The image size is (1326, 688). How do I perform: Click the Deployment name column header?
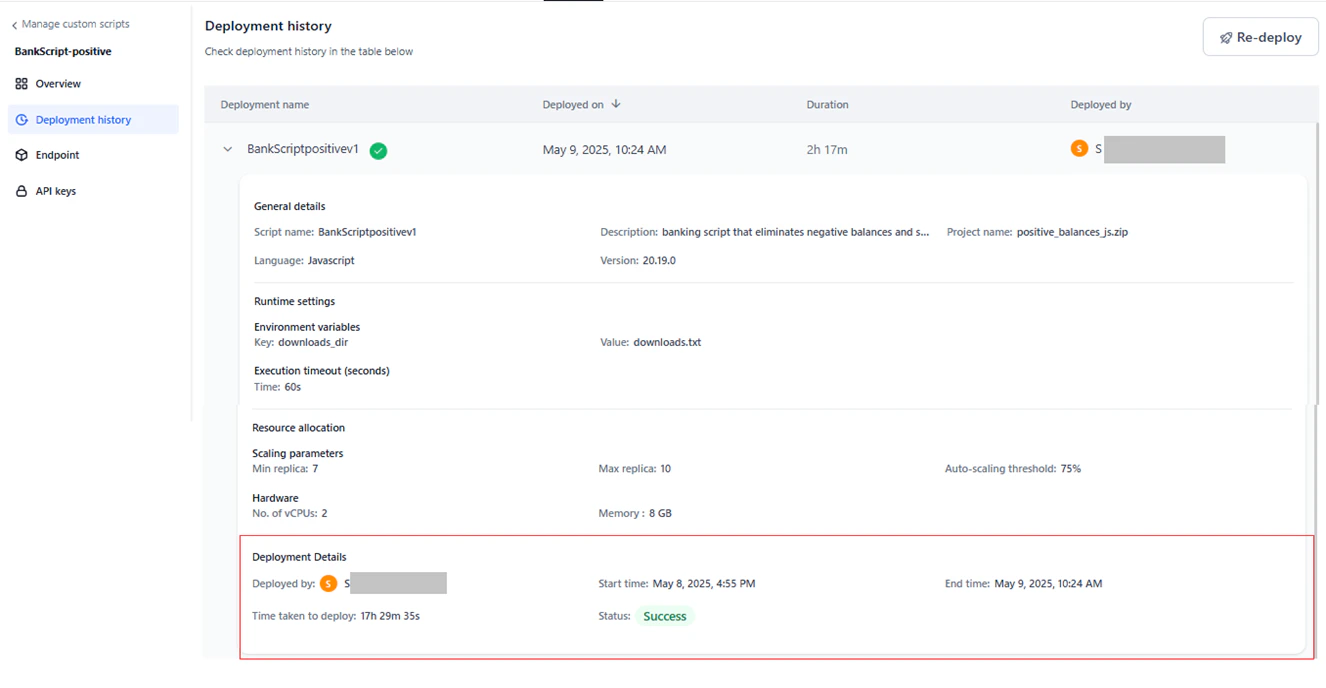click(264, 104)
